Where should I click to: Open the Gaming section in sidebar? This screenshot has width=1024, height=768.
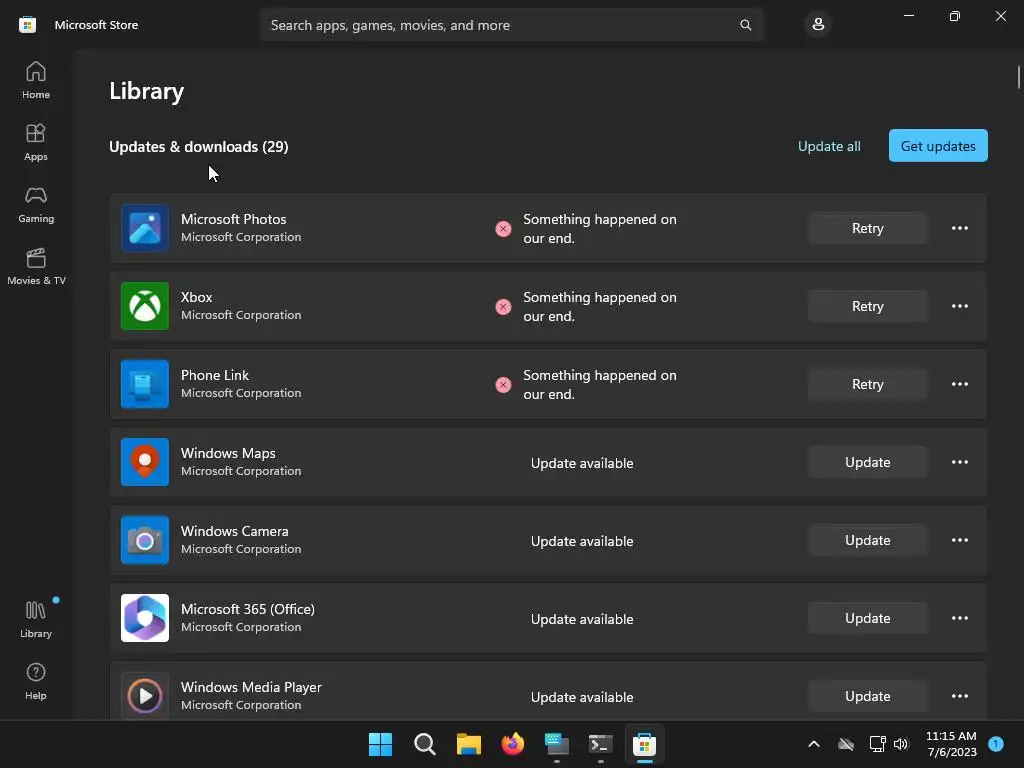[36, 204]
